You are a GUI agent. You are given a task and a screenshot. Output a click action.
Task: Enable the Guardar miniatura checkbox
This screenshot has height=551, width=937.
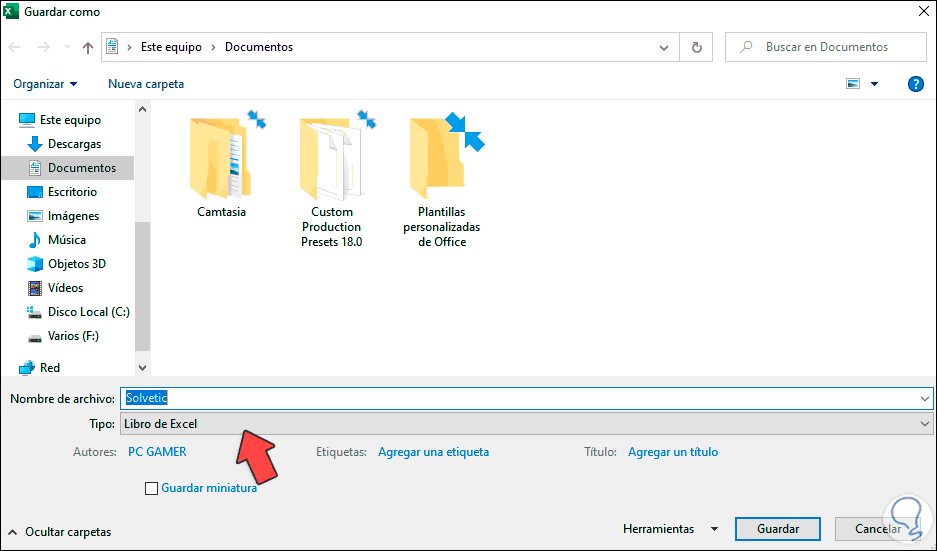coord(151,488)
